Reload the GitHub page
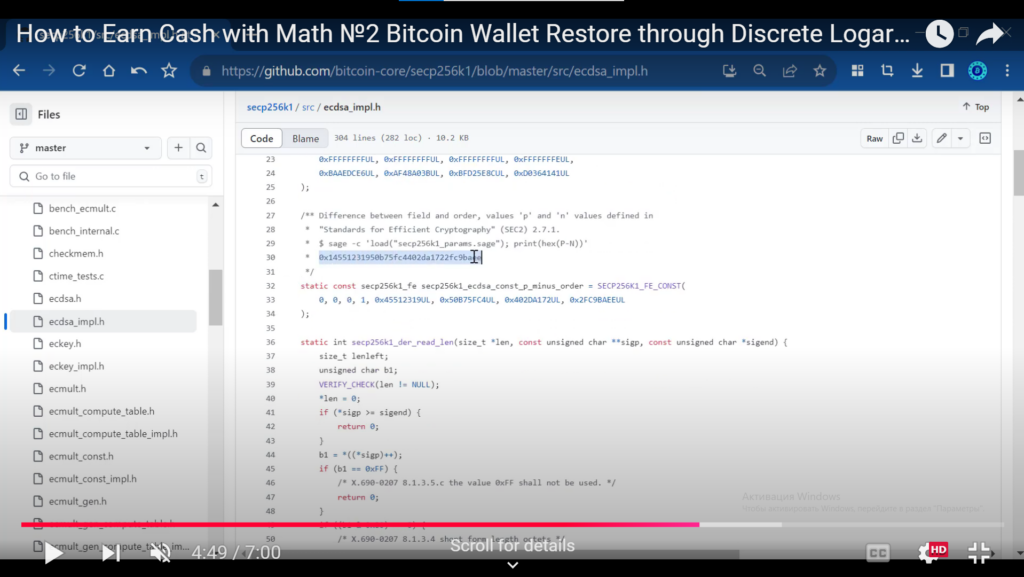The height and width of the screenshot is (577, 1024). [79, 70]
